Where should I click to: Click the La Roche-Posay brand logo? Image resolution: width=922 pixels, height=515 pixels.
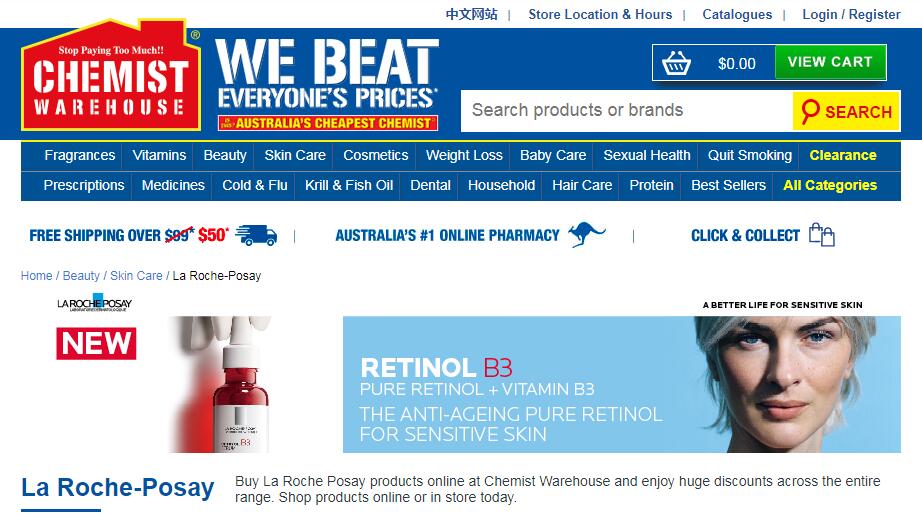click(x=95, y=303)
